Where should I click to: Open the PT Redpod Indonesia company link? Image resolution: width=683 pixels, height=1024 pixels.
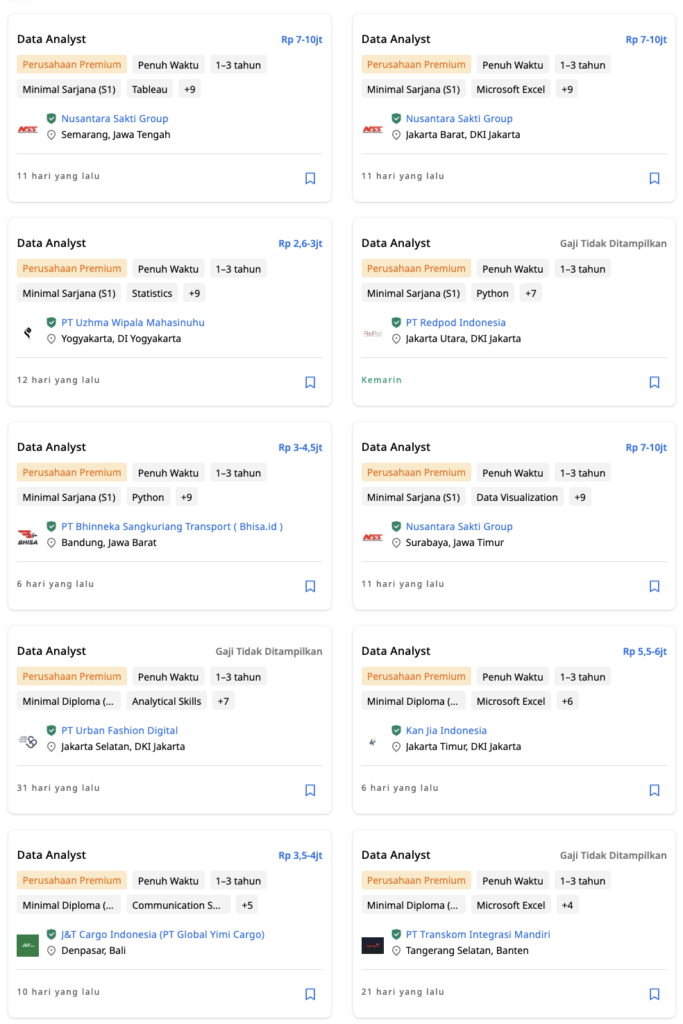(456, 323)
